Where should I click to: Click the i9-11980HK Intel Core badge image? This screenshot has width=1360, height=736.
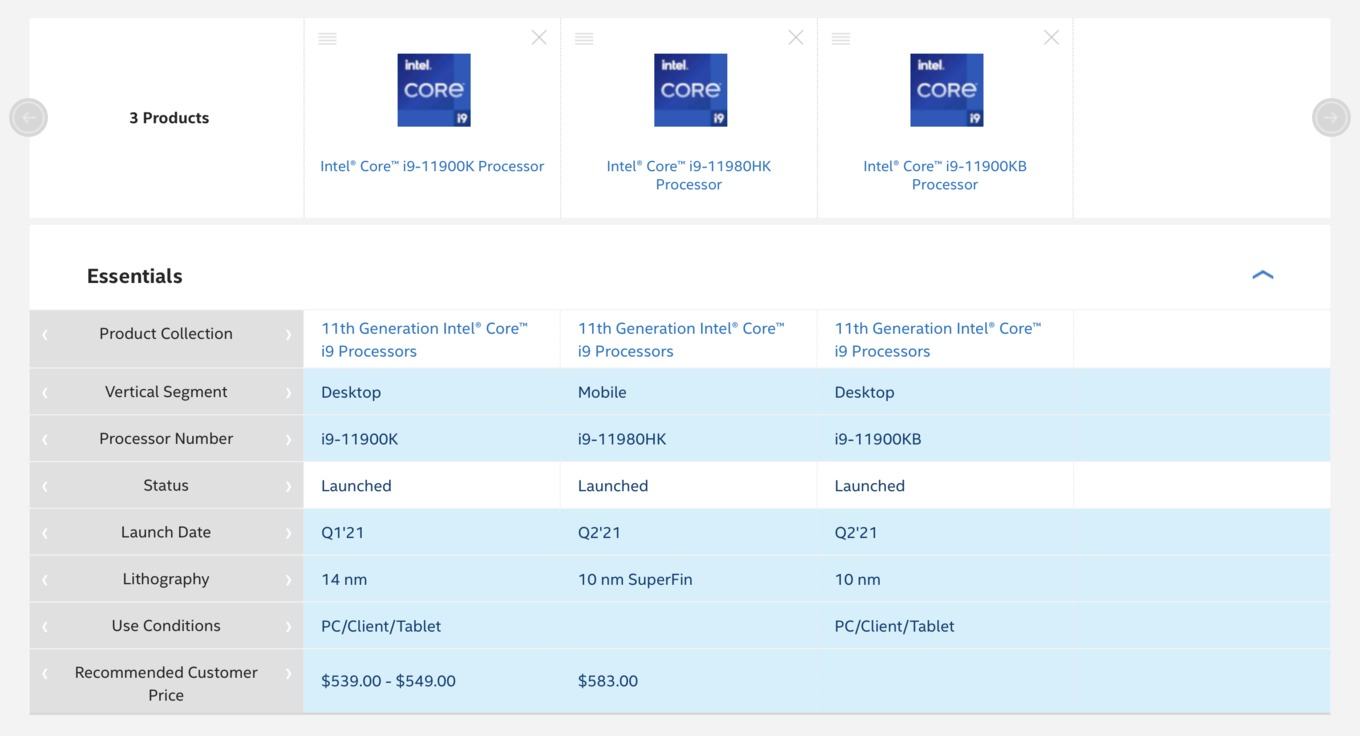[690, 90]
